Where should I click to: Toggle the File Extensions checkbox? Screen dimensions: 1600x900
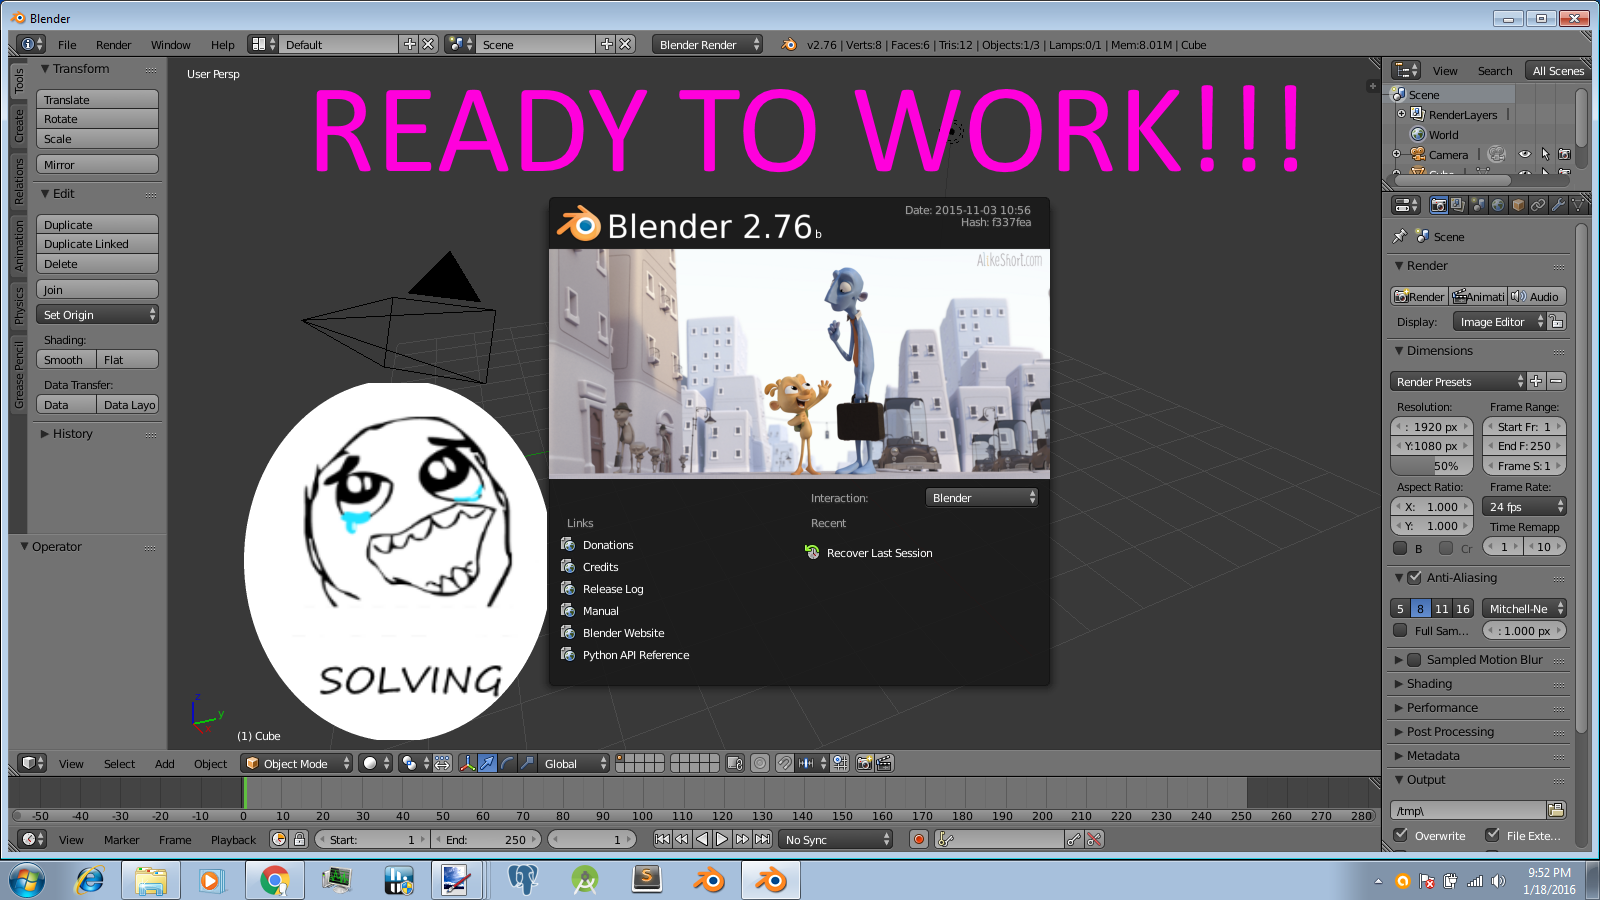click(1492, 835)
